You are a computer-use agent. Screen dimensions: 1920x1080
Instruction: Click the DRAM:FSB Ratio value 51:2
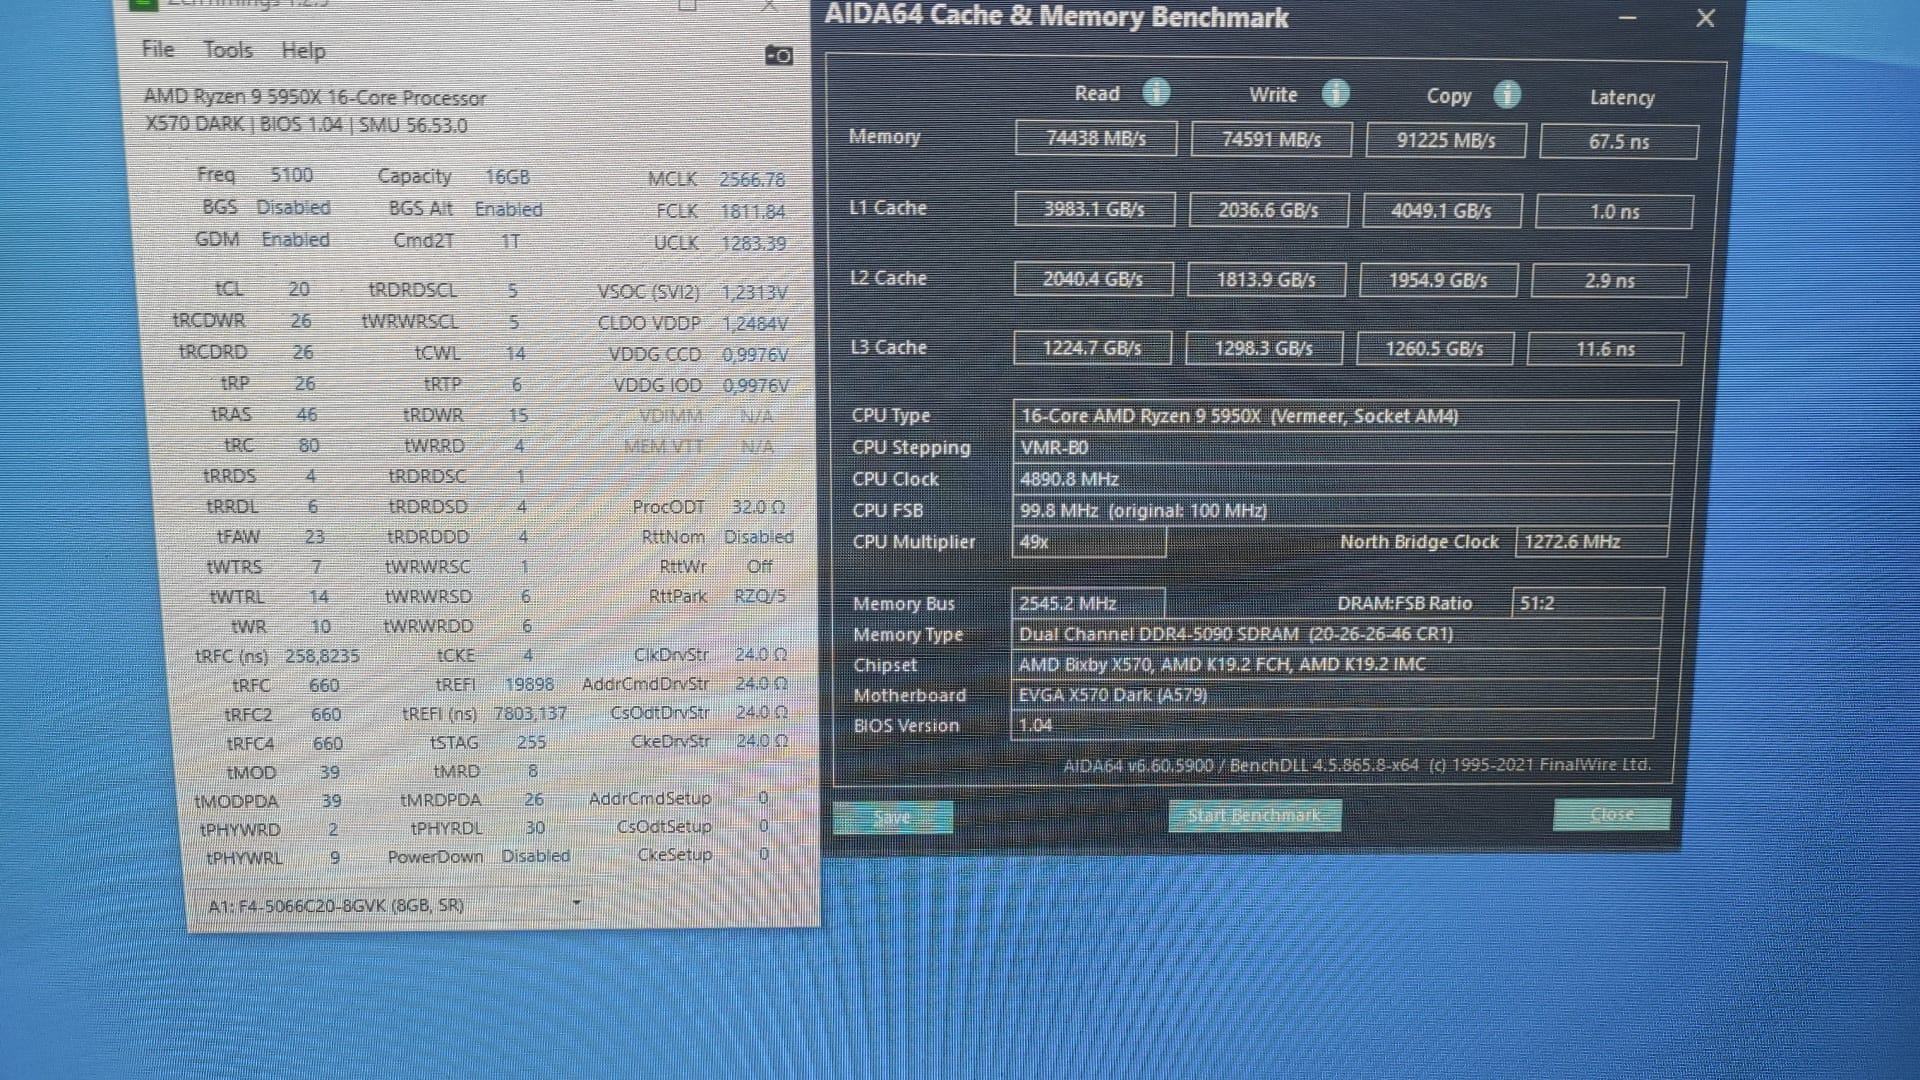1588,603
